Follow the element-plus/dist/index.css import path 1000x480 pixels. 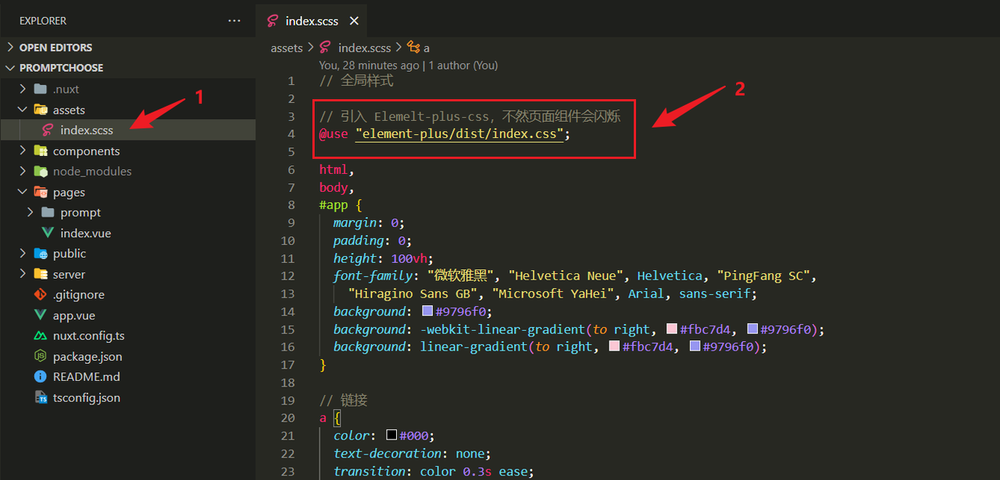point(459,134)
